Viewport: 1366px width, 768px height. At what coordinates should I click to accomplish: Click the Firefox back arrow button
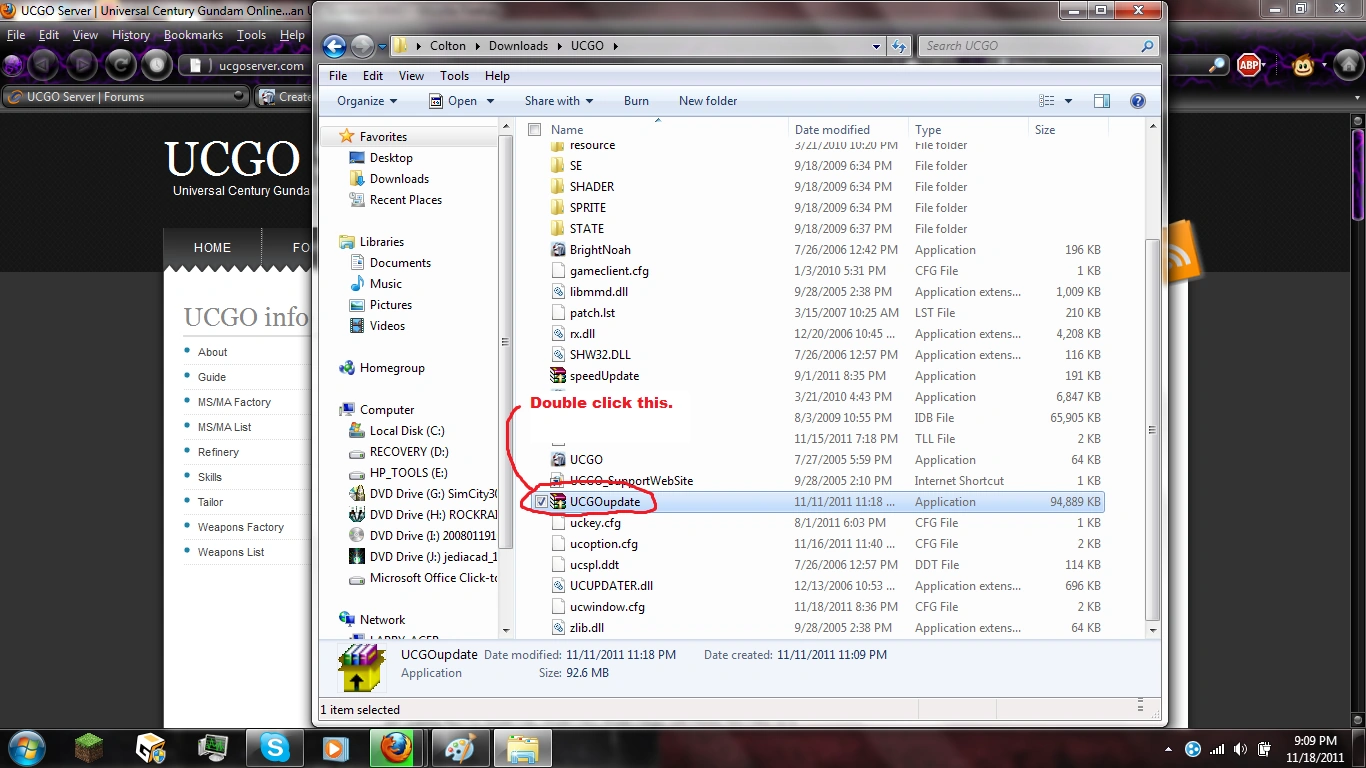click(43, 66)
